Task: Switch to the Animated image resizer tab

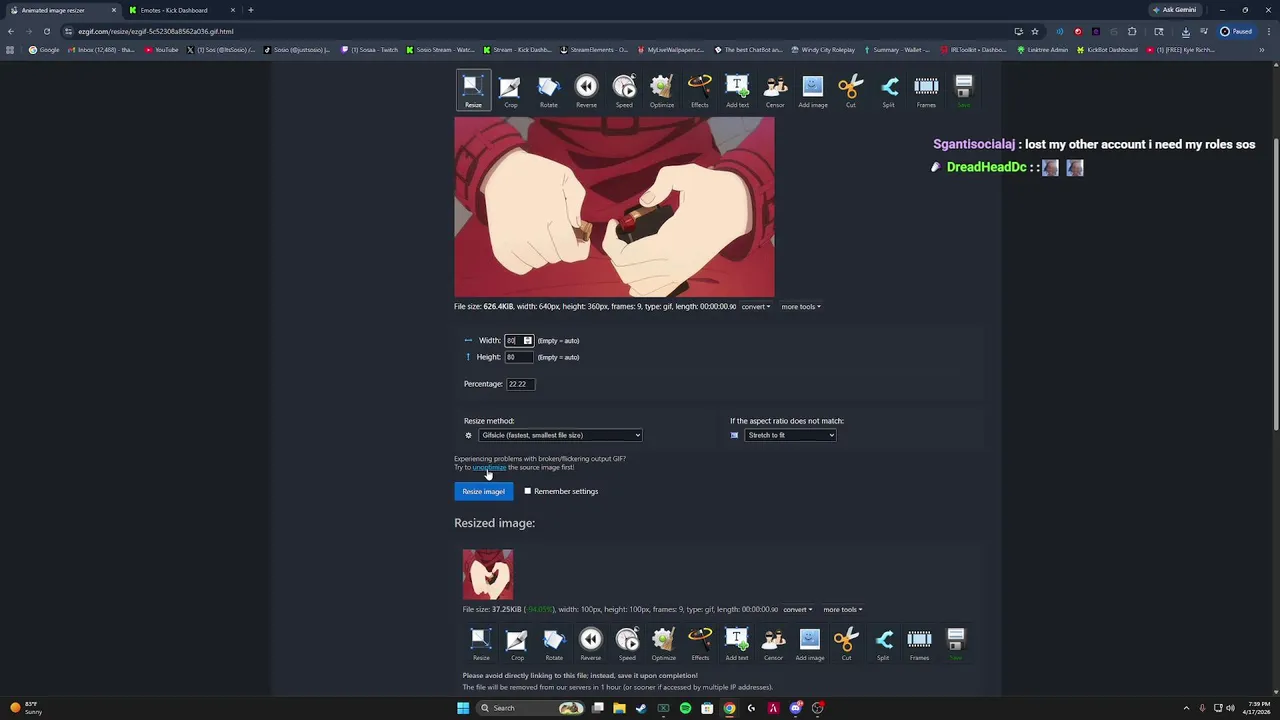Action: coord(60,10)
